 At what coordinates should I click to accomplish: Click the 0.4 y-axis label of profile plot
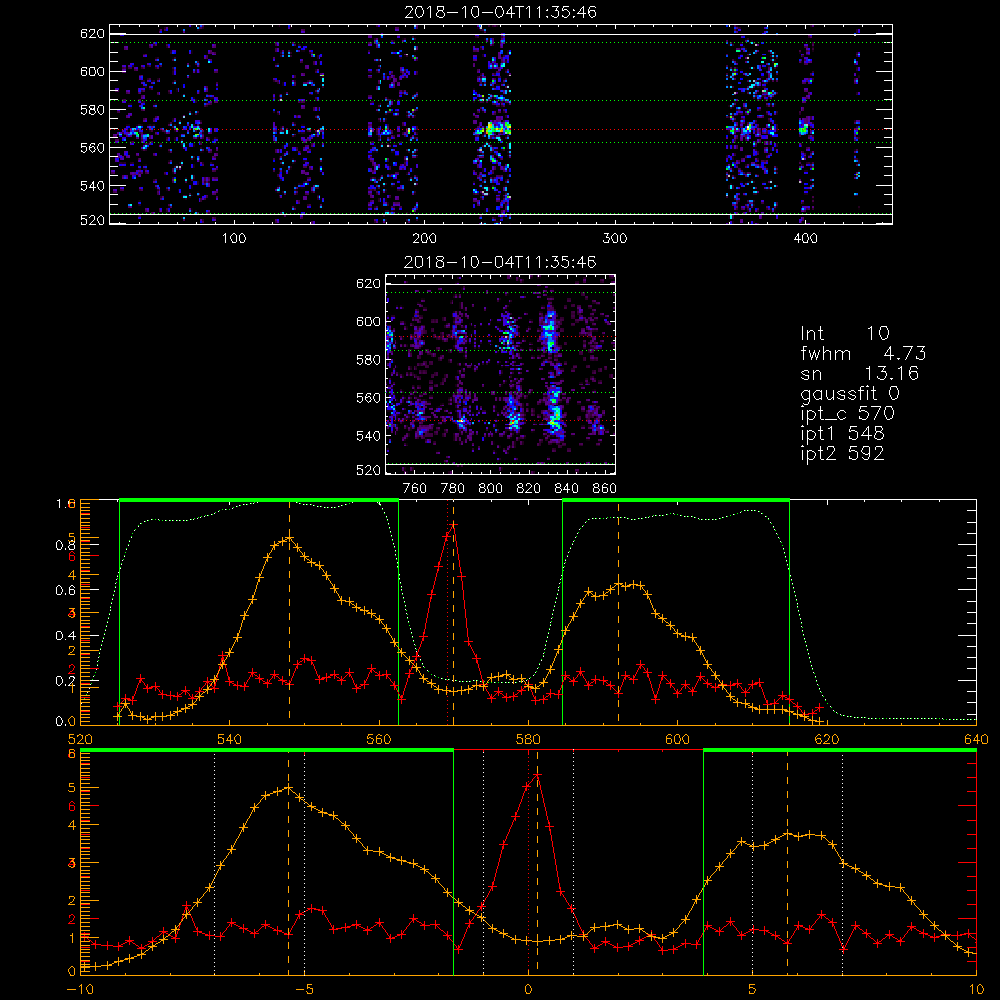65,636
